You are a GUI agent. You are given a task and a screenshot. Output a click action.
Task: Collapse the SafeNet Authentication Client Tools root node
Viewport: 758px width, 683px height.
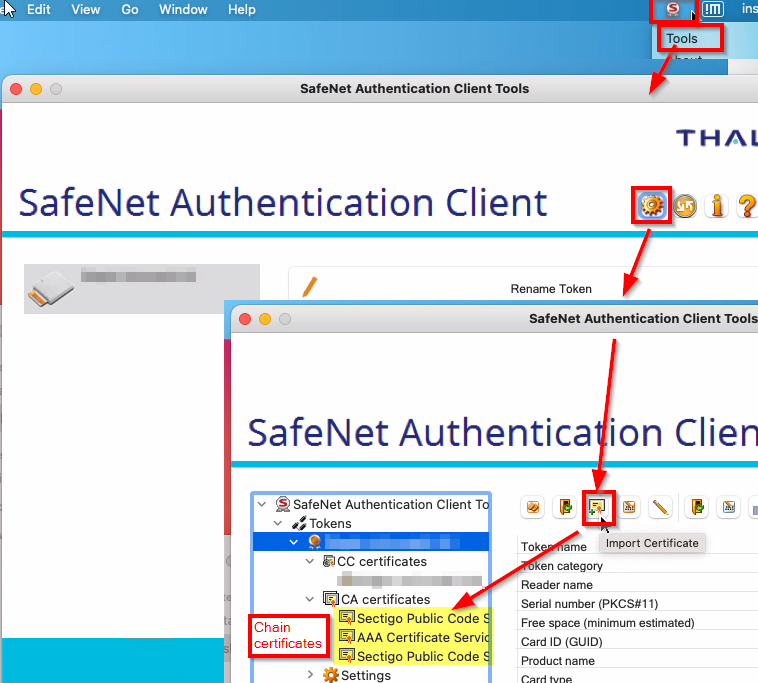pyautogui.click(x=262, y=504)
